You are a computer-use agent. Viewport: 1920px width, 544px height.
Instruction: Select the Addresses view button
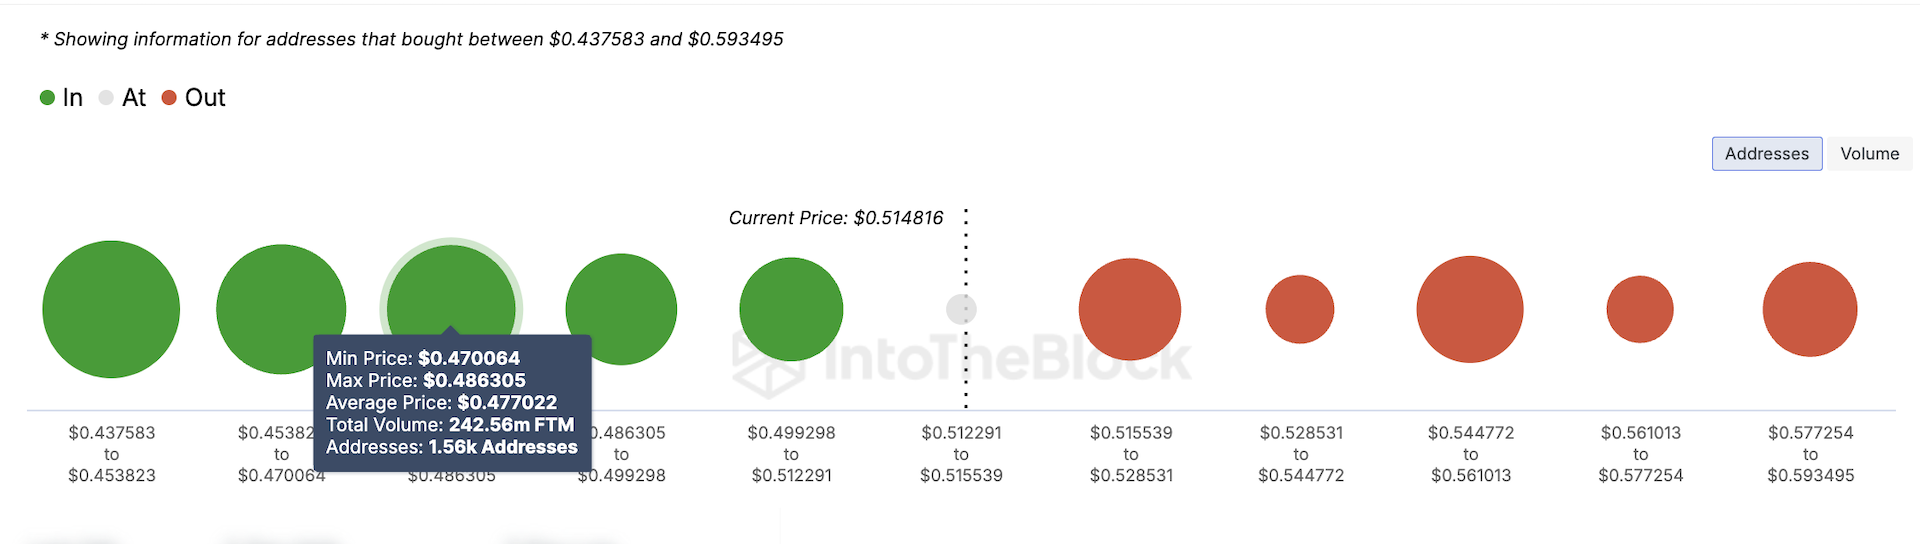(x=1766, y=154)
